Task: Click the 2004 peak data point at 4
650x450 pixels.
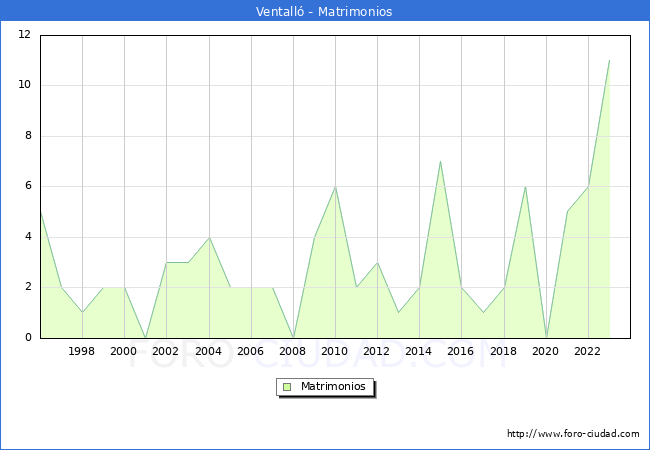Action: tap(209, 237)
